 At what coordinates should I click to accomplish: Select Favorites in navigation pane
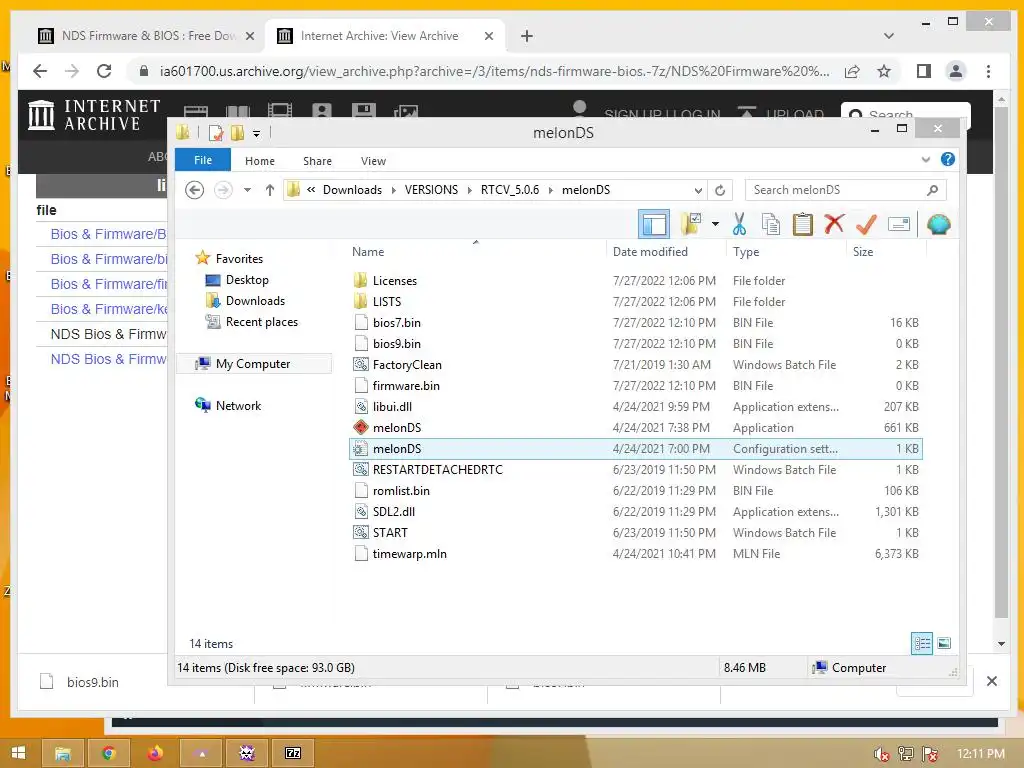click(239, 259)
